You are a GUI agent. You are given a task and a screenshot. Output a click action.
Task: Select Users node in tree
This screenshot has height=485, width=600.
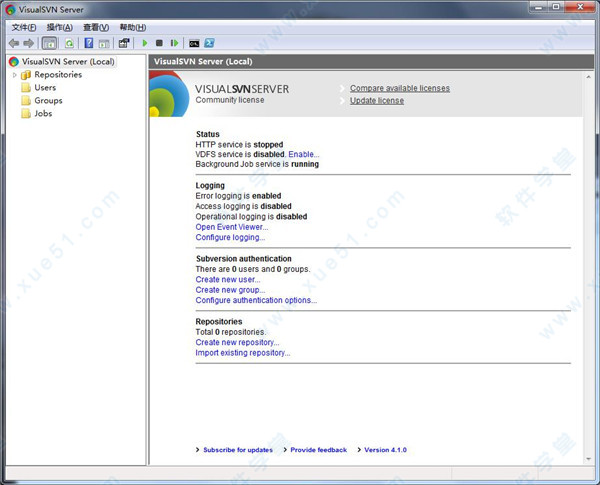45,88
